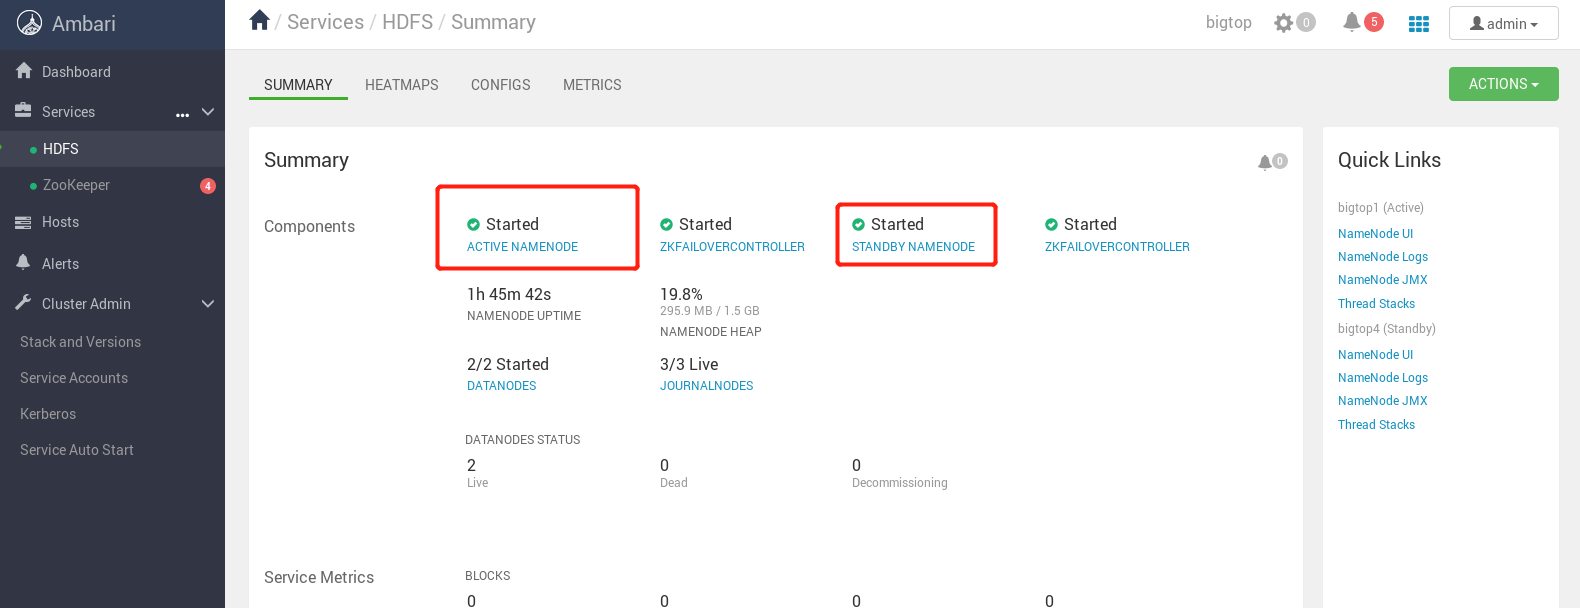Click the home icon in breadcrumb
1580x608 pixels.
pos(260,21)
